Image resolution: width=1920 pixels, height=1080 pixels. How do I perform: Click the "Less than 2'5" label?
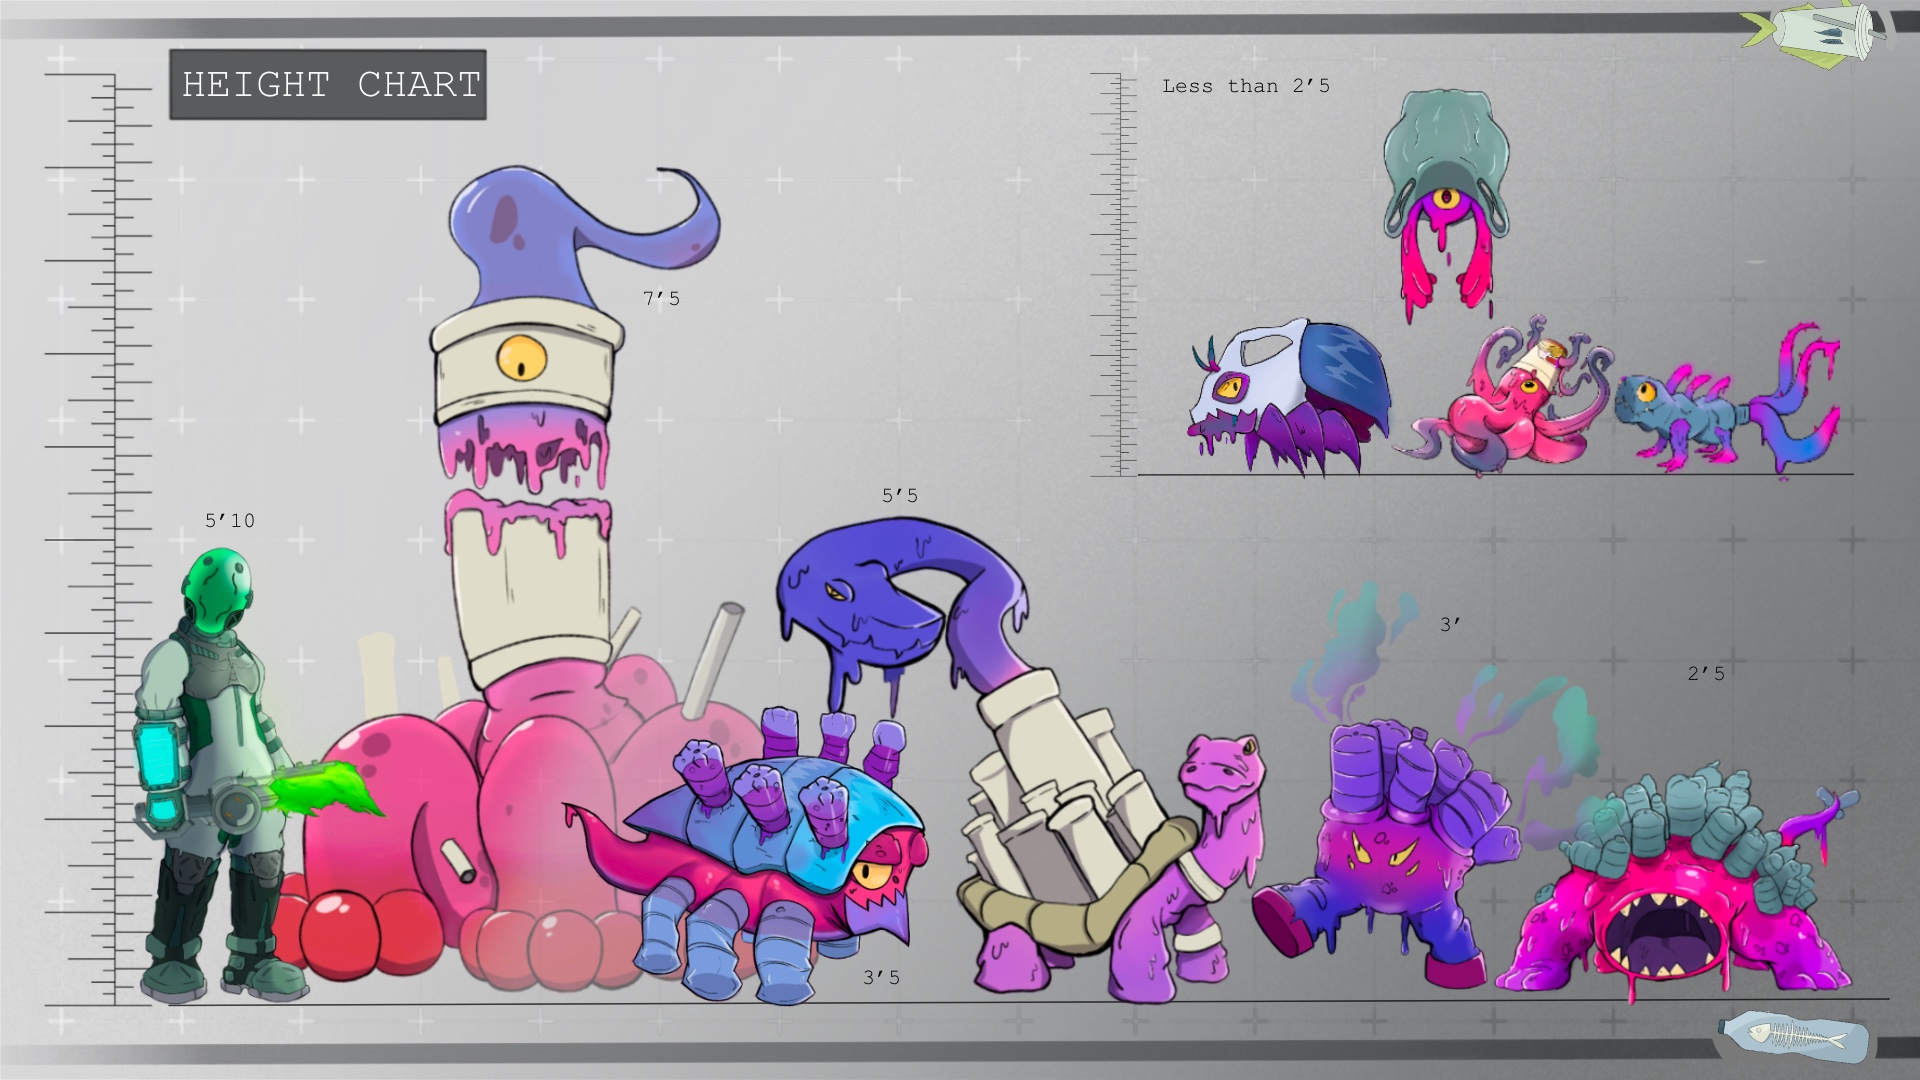tap(1246, 86)
